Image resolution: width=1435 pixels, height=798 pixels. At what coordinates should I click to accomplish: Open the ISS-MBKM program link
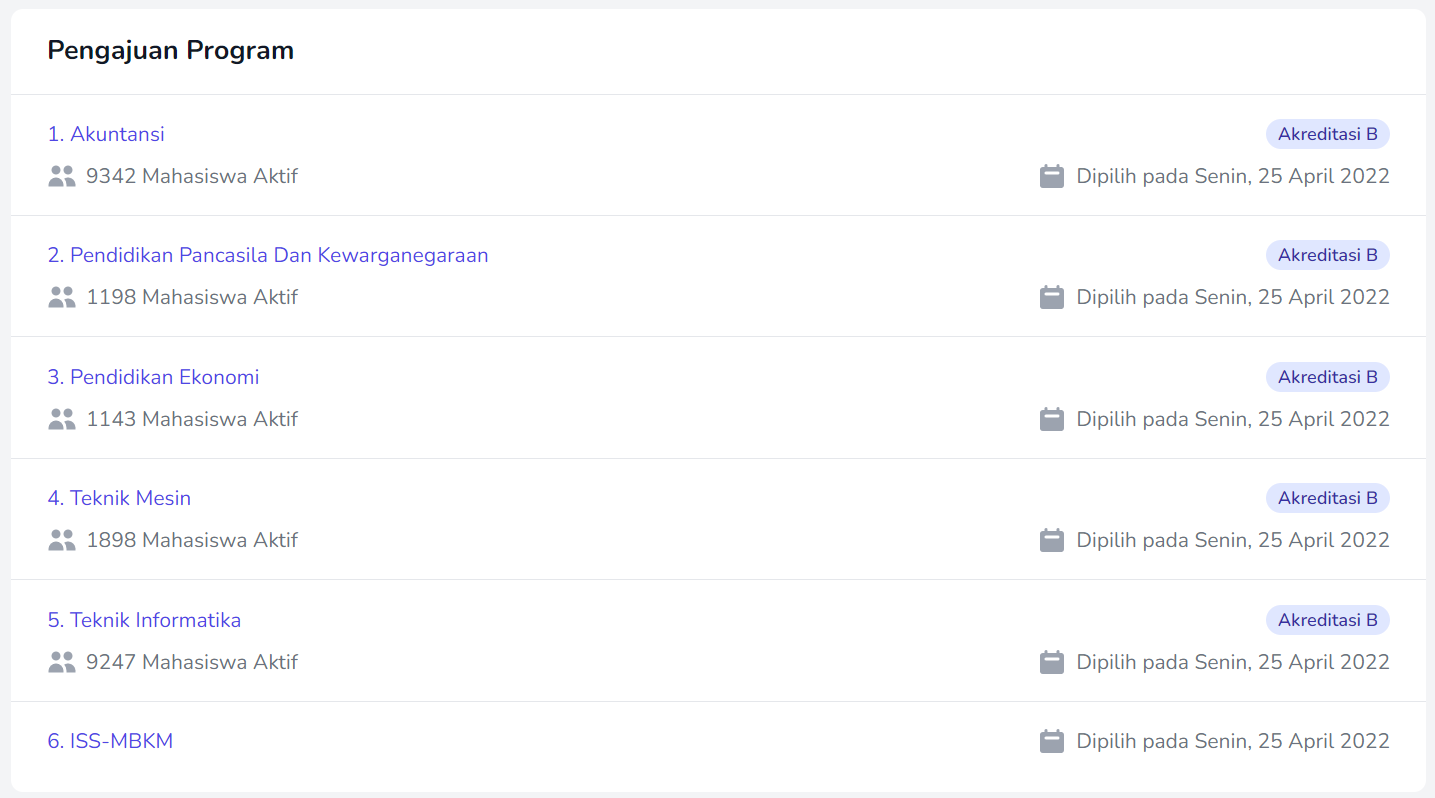click(x=110, y=742)
